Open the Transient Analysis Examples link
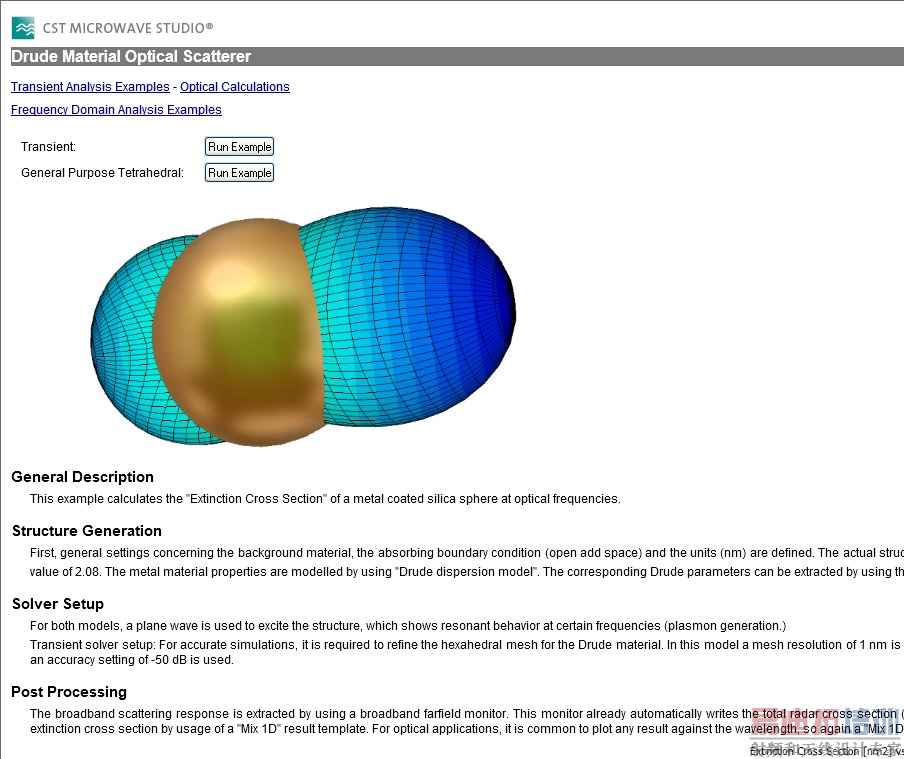The width and height of the screenshot is (904, 759). 90,87
